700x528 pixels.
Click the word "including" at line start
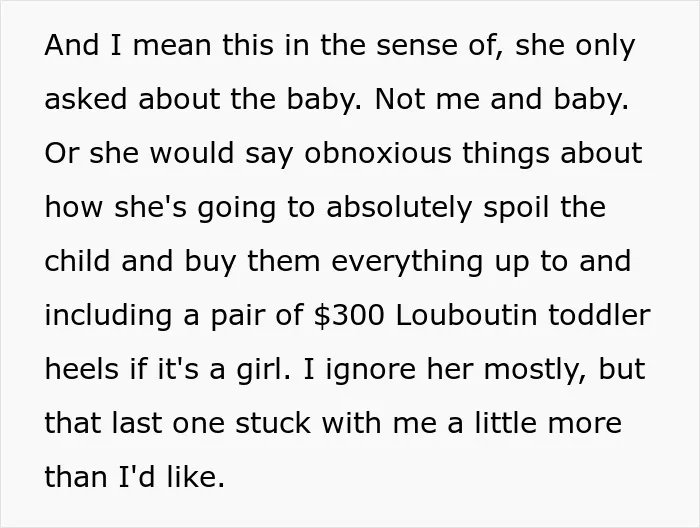108,316
